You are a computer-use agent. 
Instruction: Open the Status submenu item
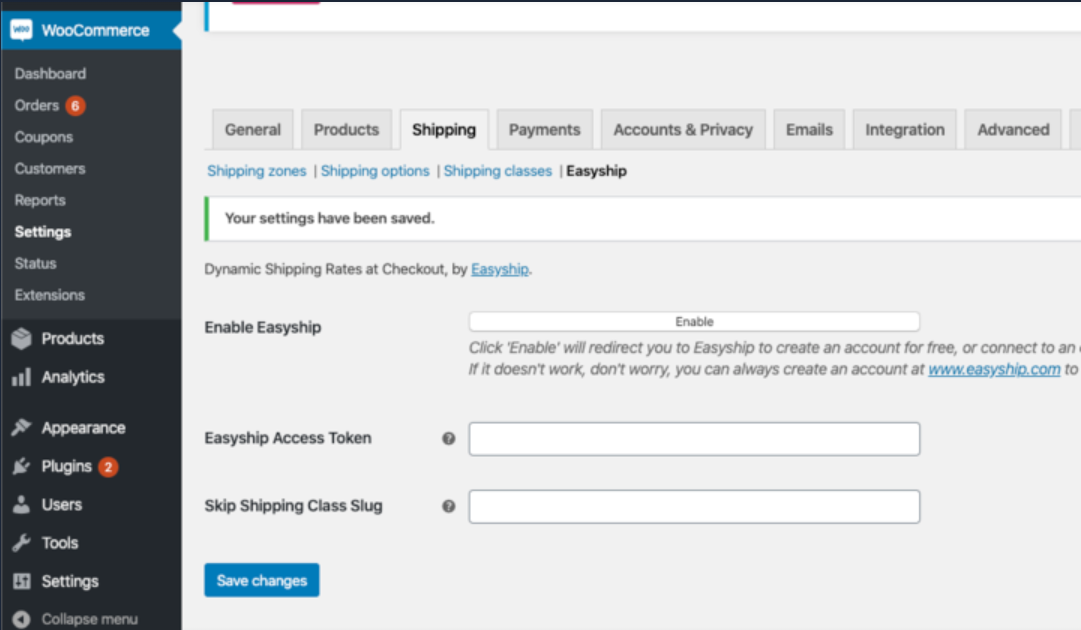click(x=35, y=263)
